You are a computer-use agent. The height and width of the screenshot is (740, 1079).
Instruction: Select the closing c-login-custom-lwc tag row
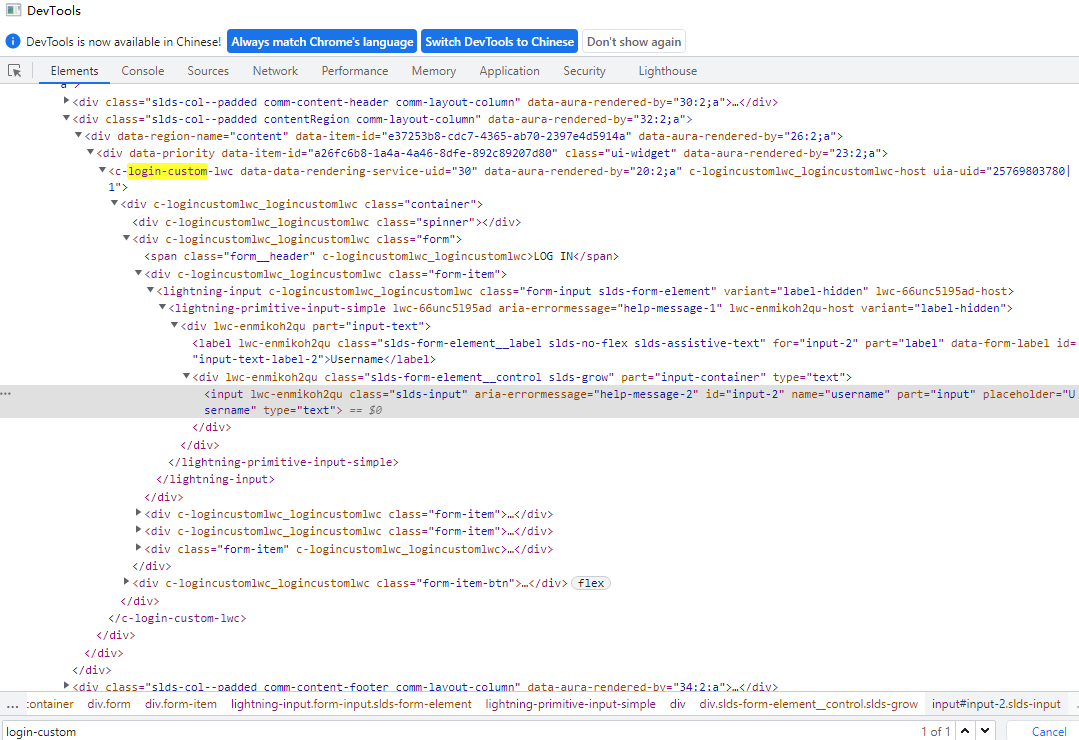pos(178,618)
